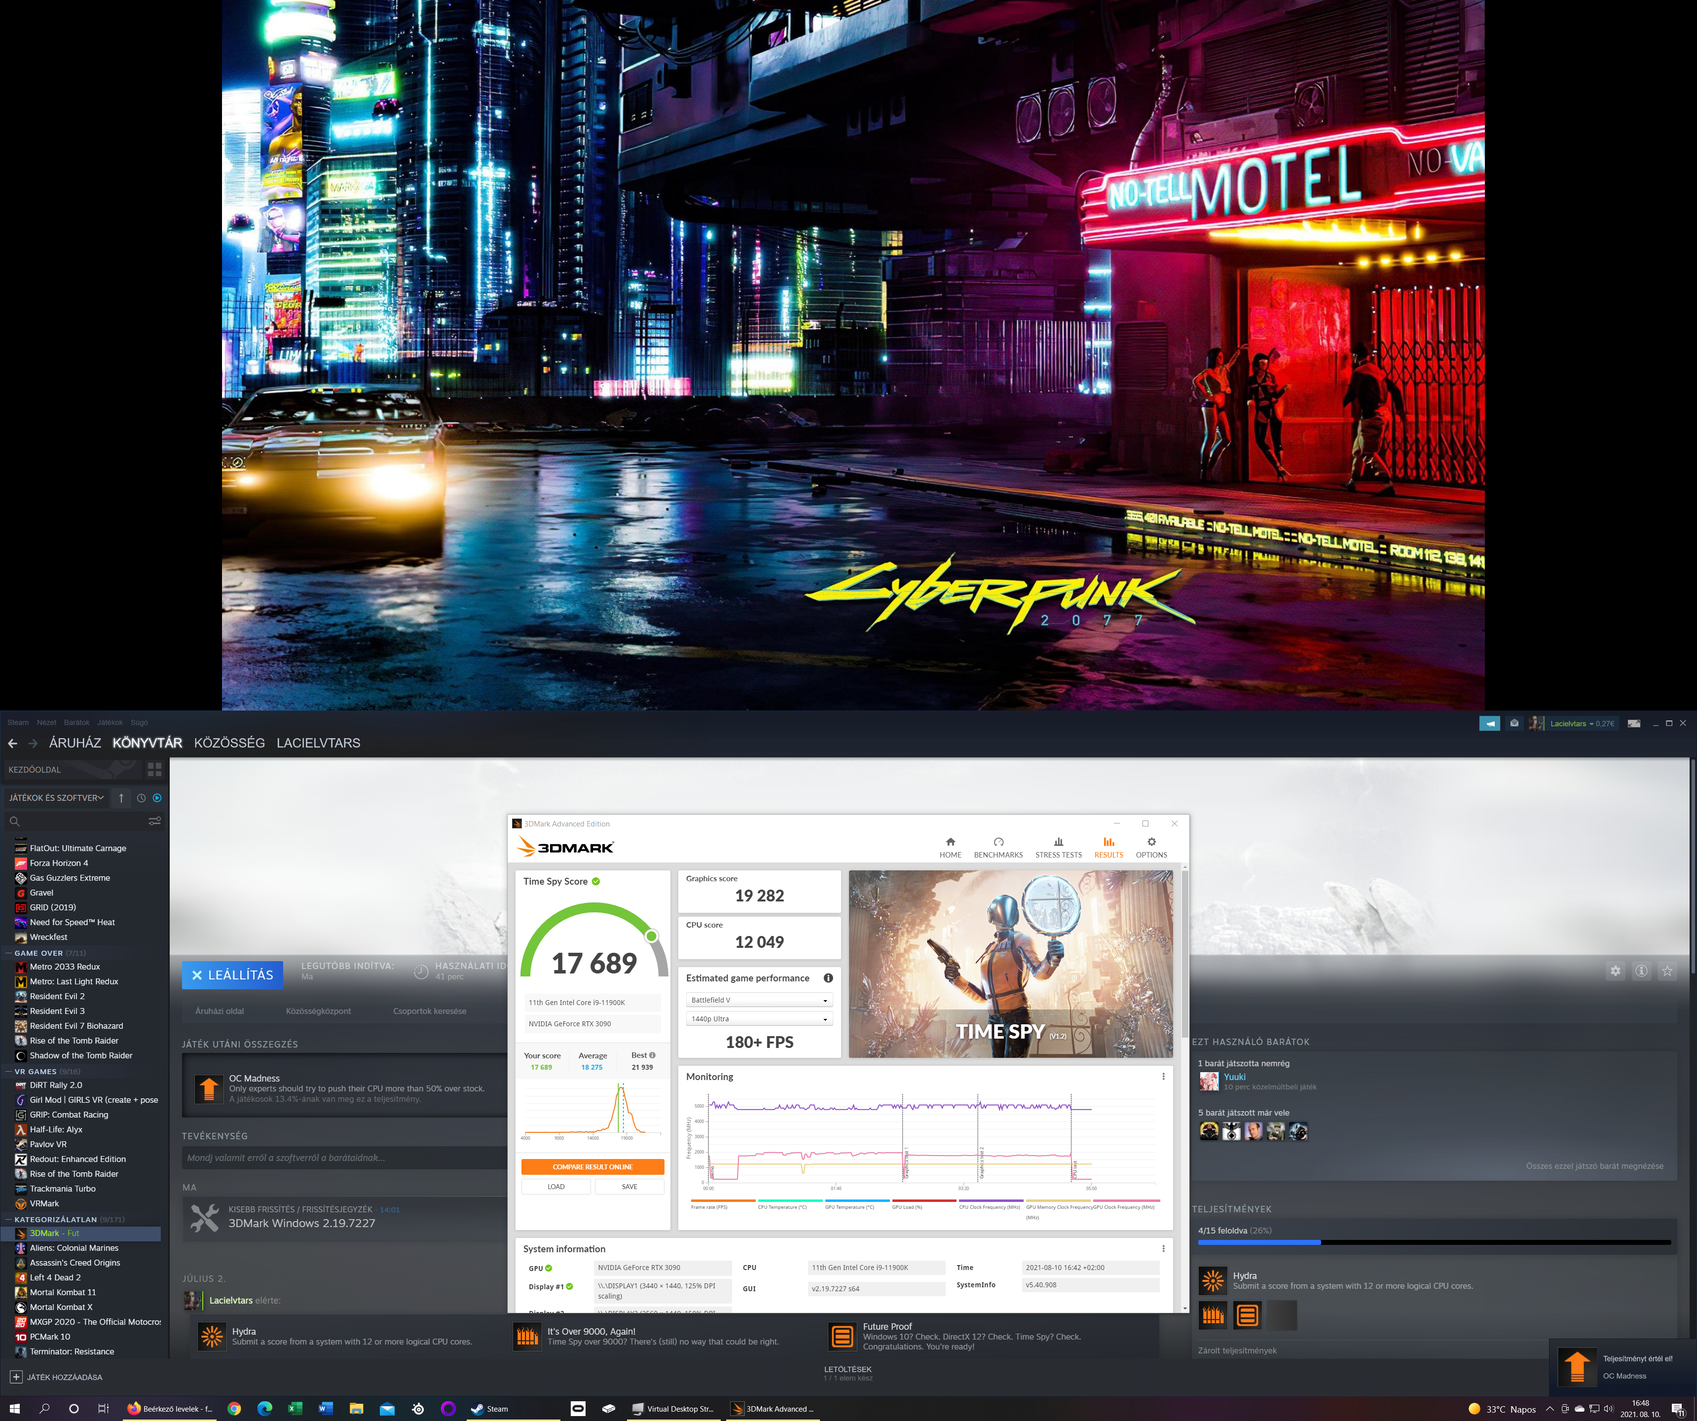Open the Windows notification center
The height and width of the screenshot is (1421, 1697).
(x=1678, y=1408)
